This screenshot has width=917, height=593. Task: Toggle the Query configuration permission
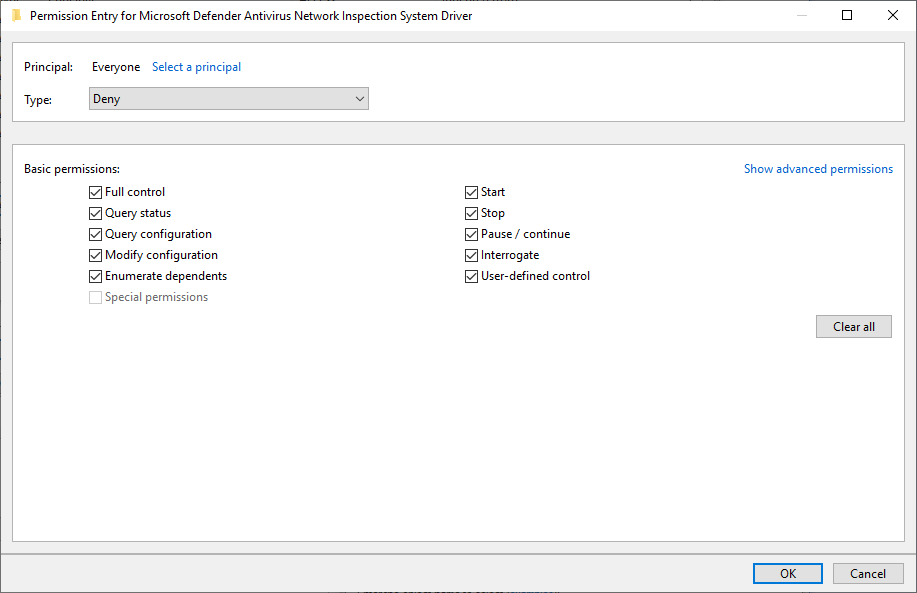(x=95, y=235)
